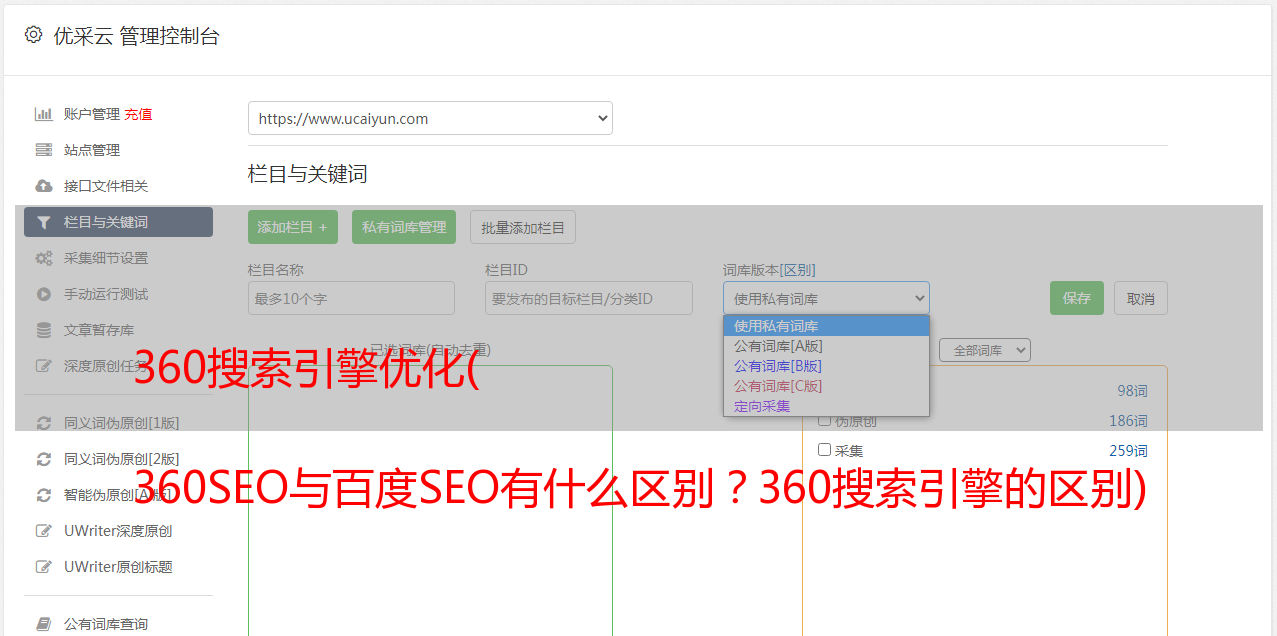Open 私有词库管理
The image size is (1277, 636).
coord(404,227)
